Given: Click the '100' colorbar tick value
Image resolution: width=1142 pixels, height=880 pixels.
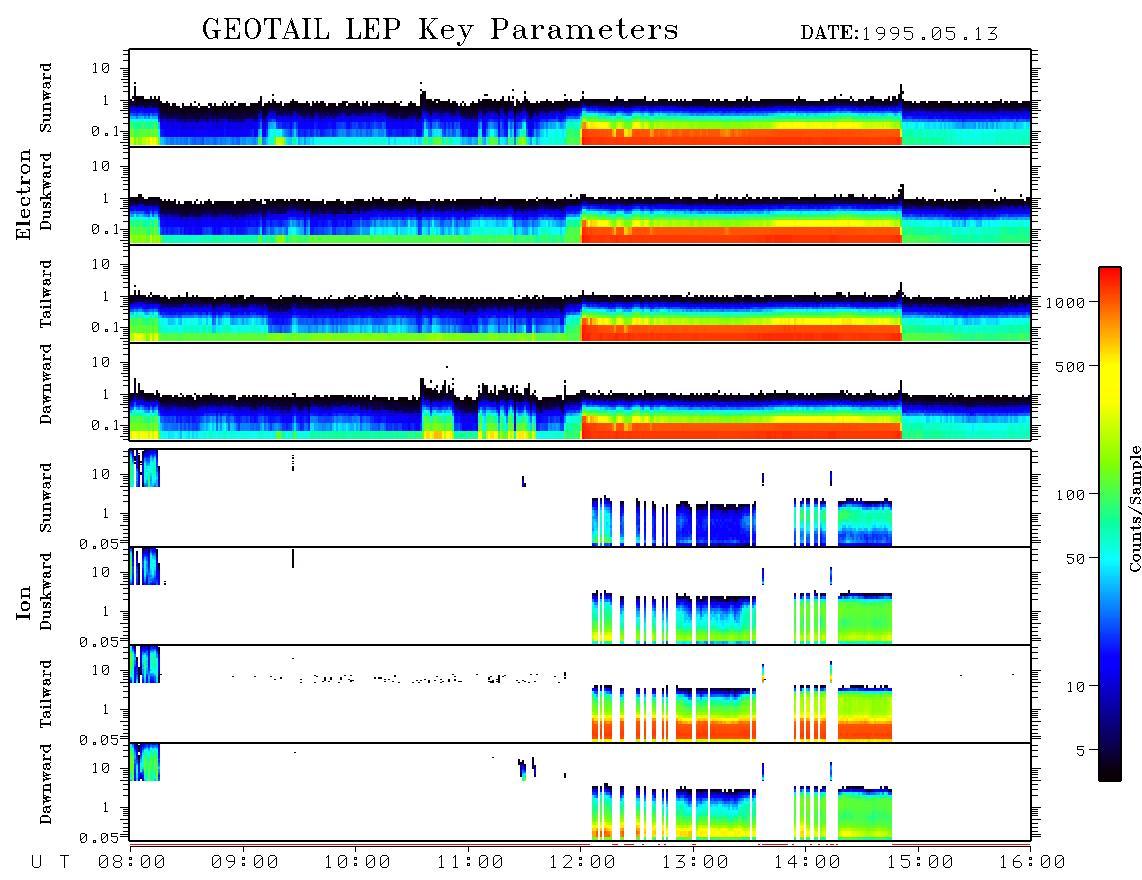Looking at the screenshot, I should [x=1070, y=495].
